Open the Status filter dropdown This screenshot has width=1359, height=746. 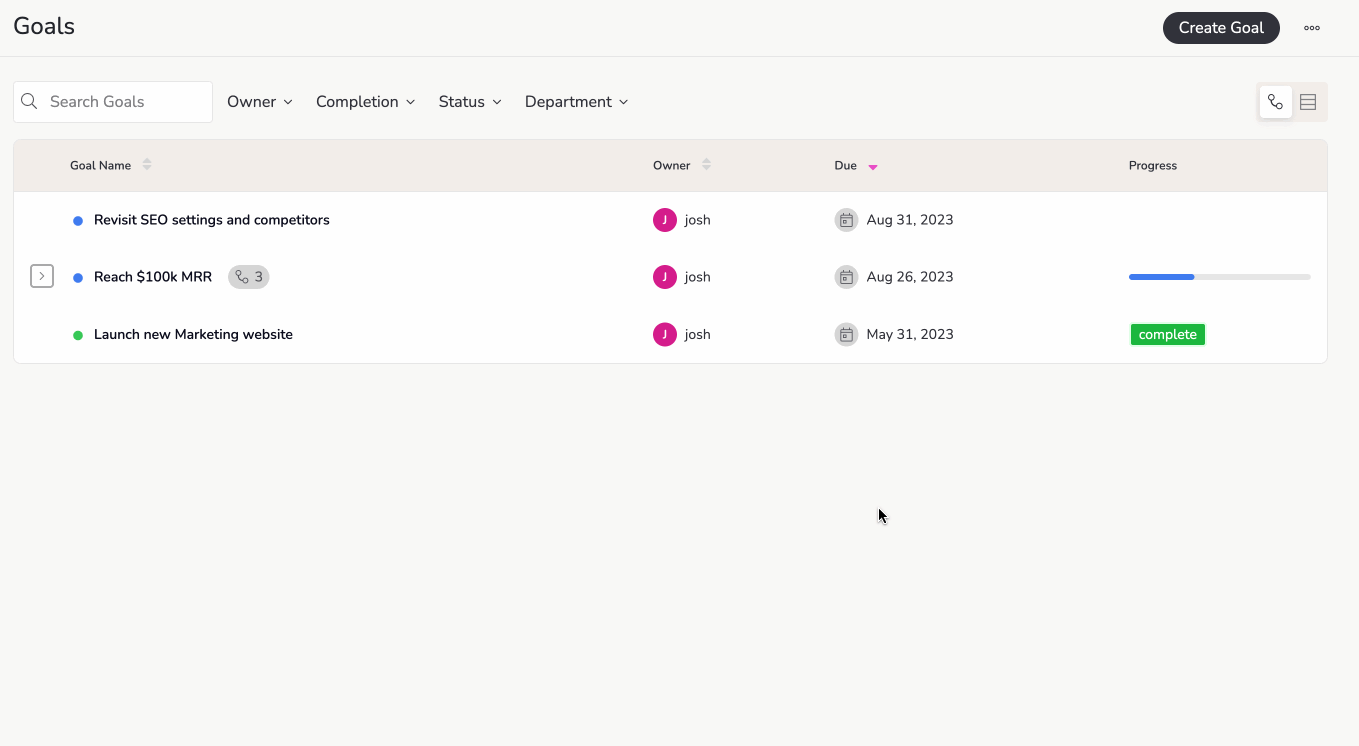(470, 102)
